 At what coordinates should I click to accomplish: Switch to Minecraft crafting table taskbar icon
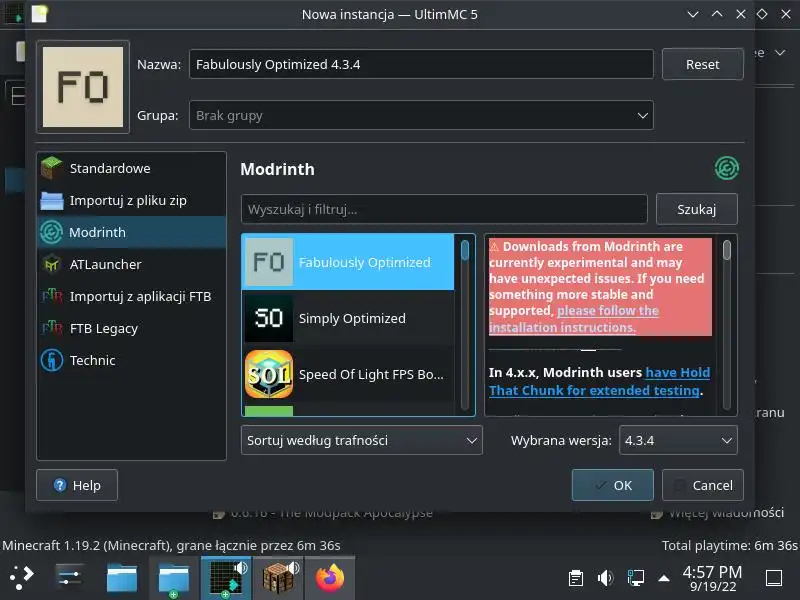point(278,578)
